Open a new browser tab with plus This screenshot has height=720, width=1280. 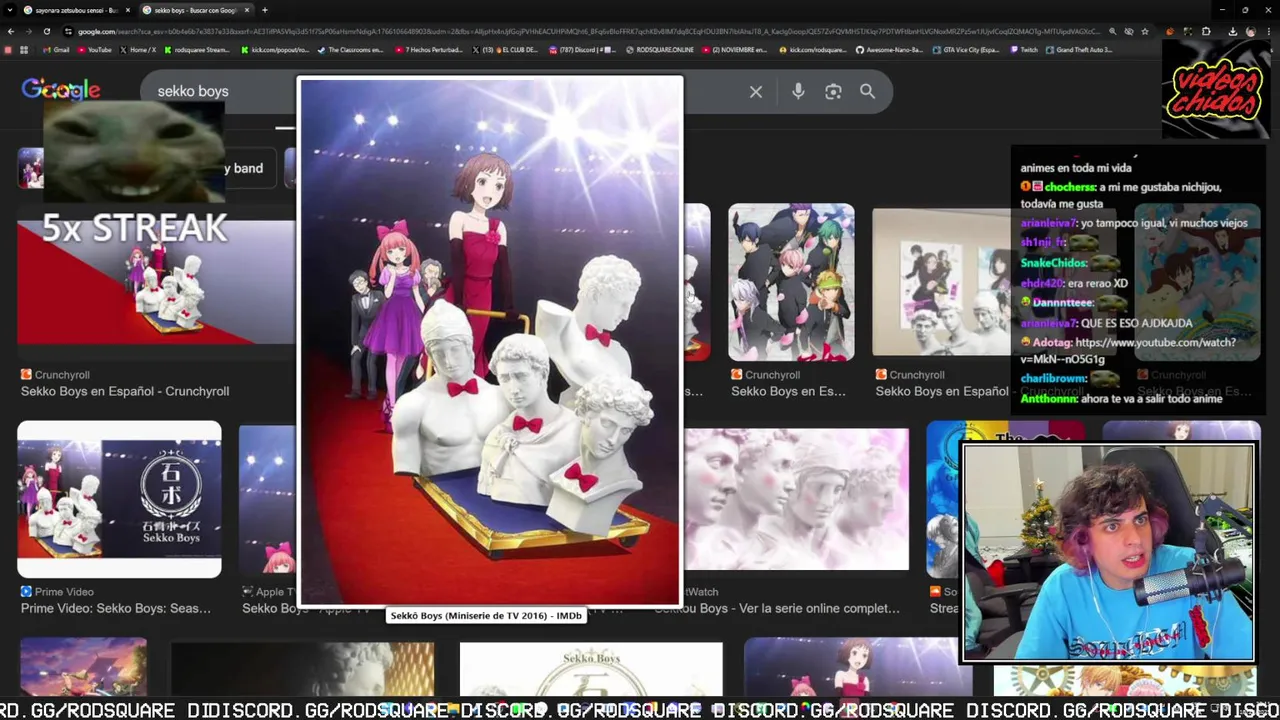[x=264, y=10]
